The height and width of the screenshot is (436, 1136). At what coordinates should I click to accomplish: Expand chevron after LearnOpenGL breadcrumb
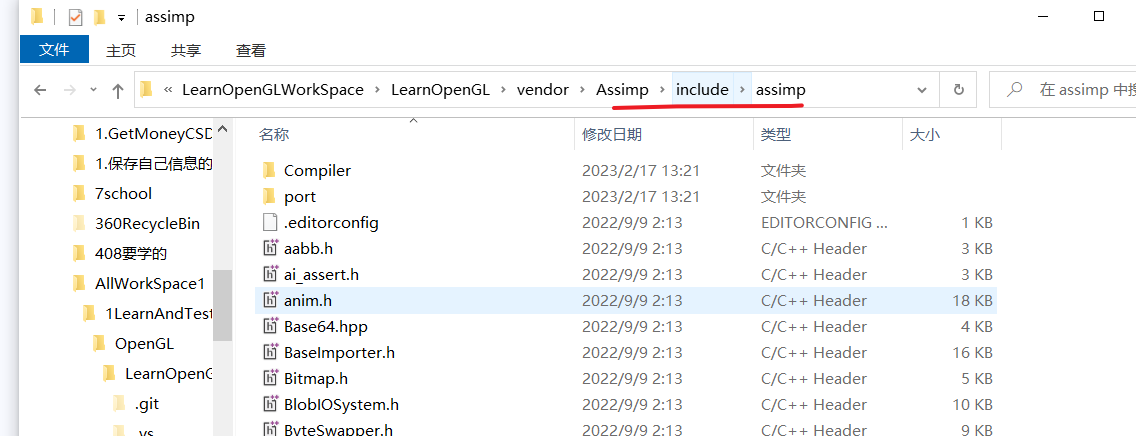(503, 90)
